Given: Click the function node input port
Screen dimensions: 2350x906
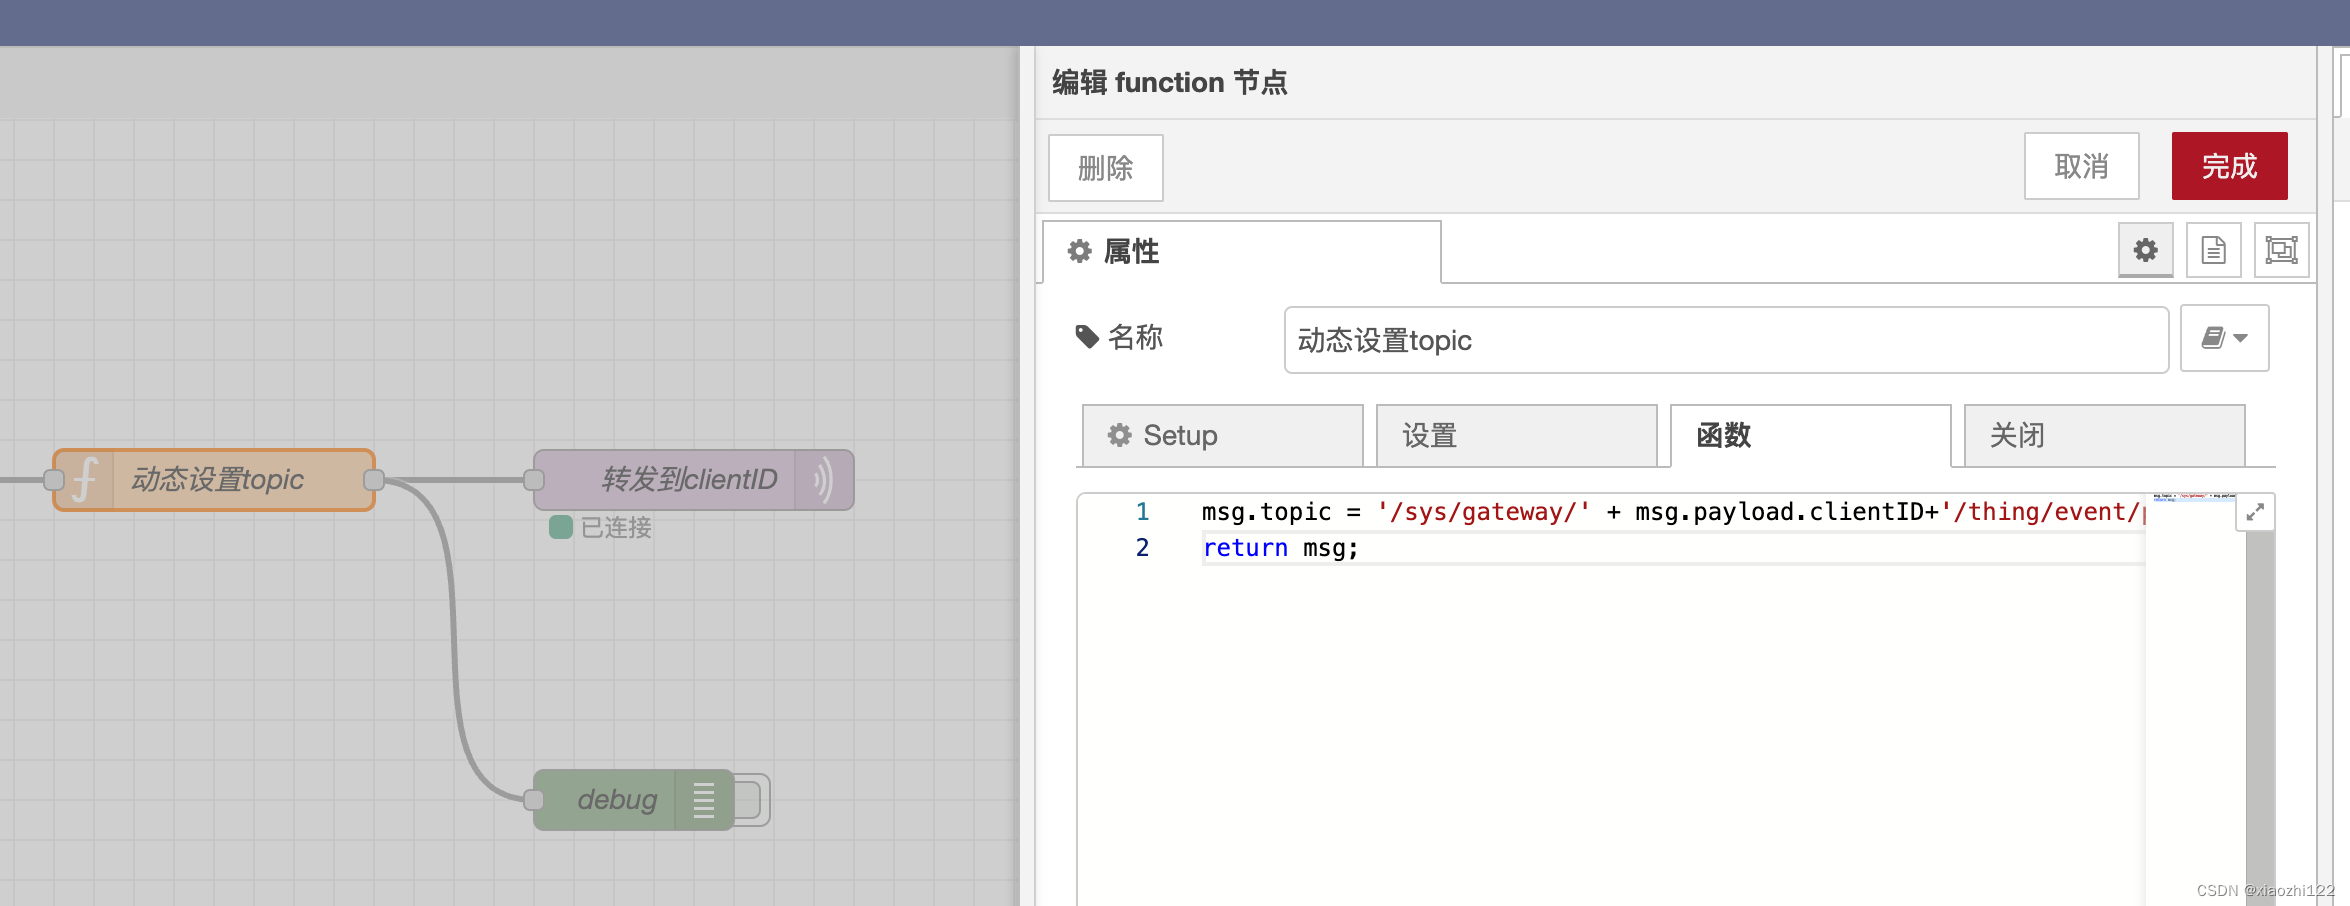Looking at the screenshot, I should click(54, 480).
